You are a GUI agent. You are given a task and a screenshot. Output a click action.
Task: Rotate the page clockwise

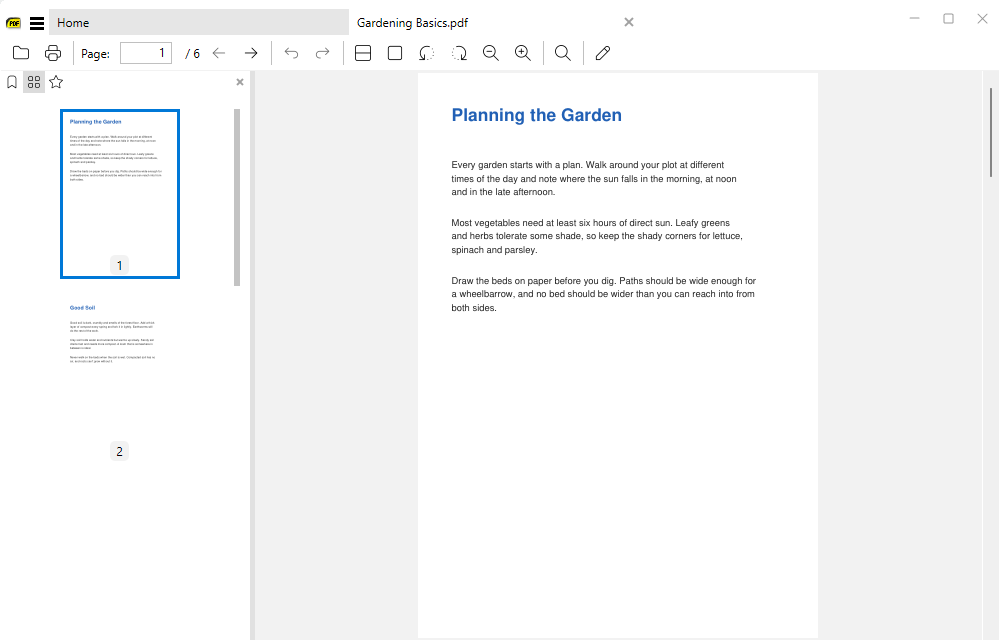click(x=459, y=53)
